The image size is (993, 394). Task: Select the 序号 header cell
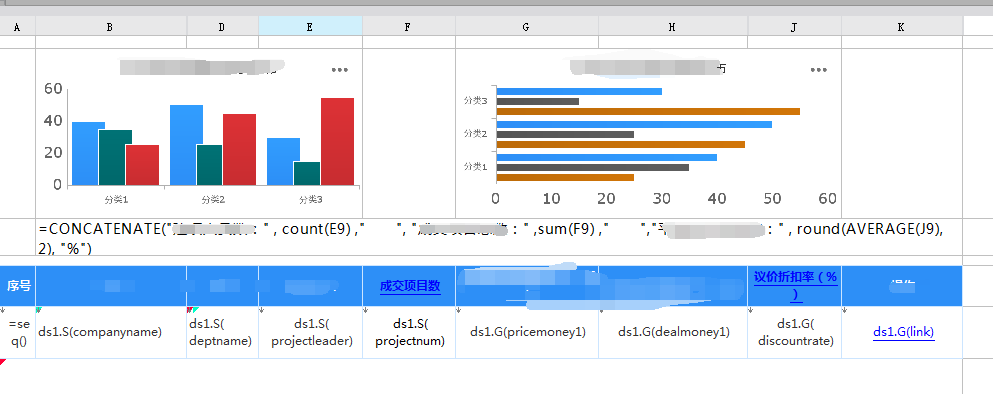pyautogui.click(x=18, y=286)
